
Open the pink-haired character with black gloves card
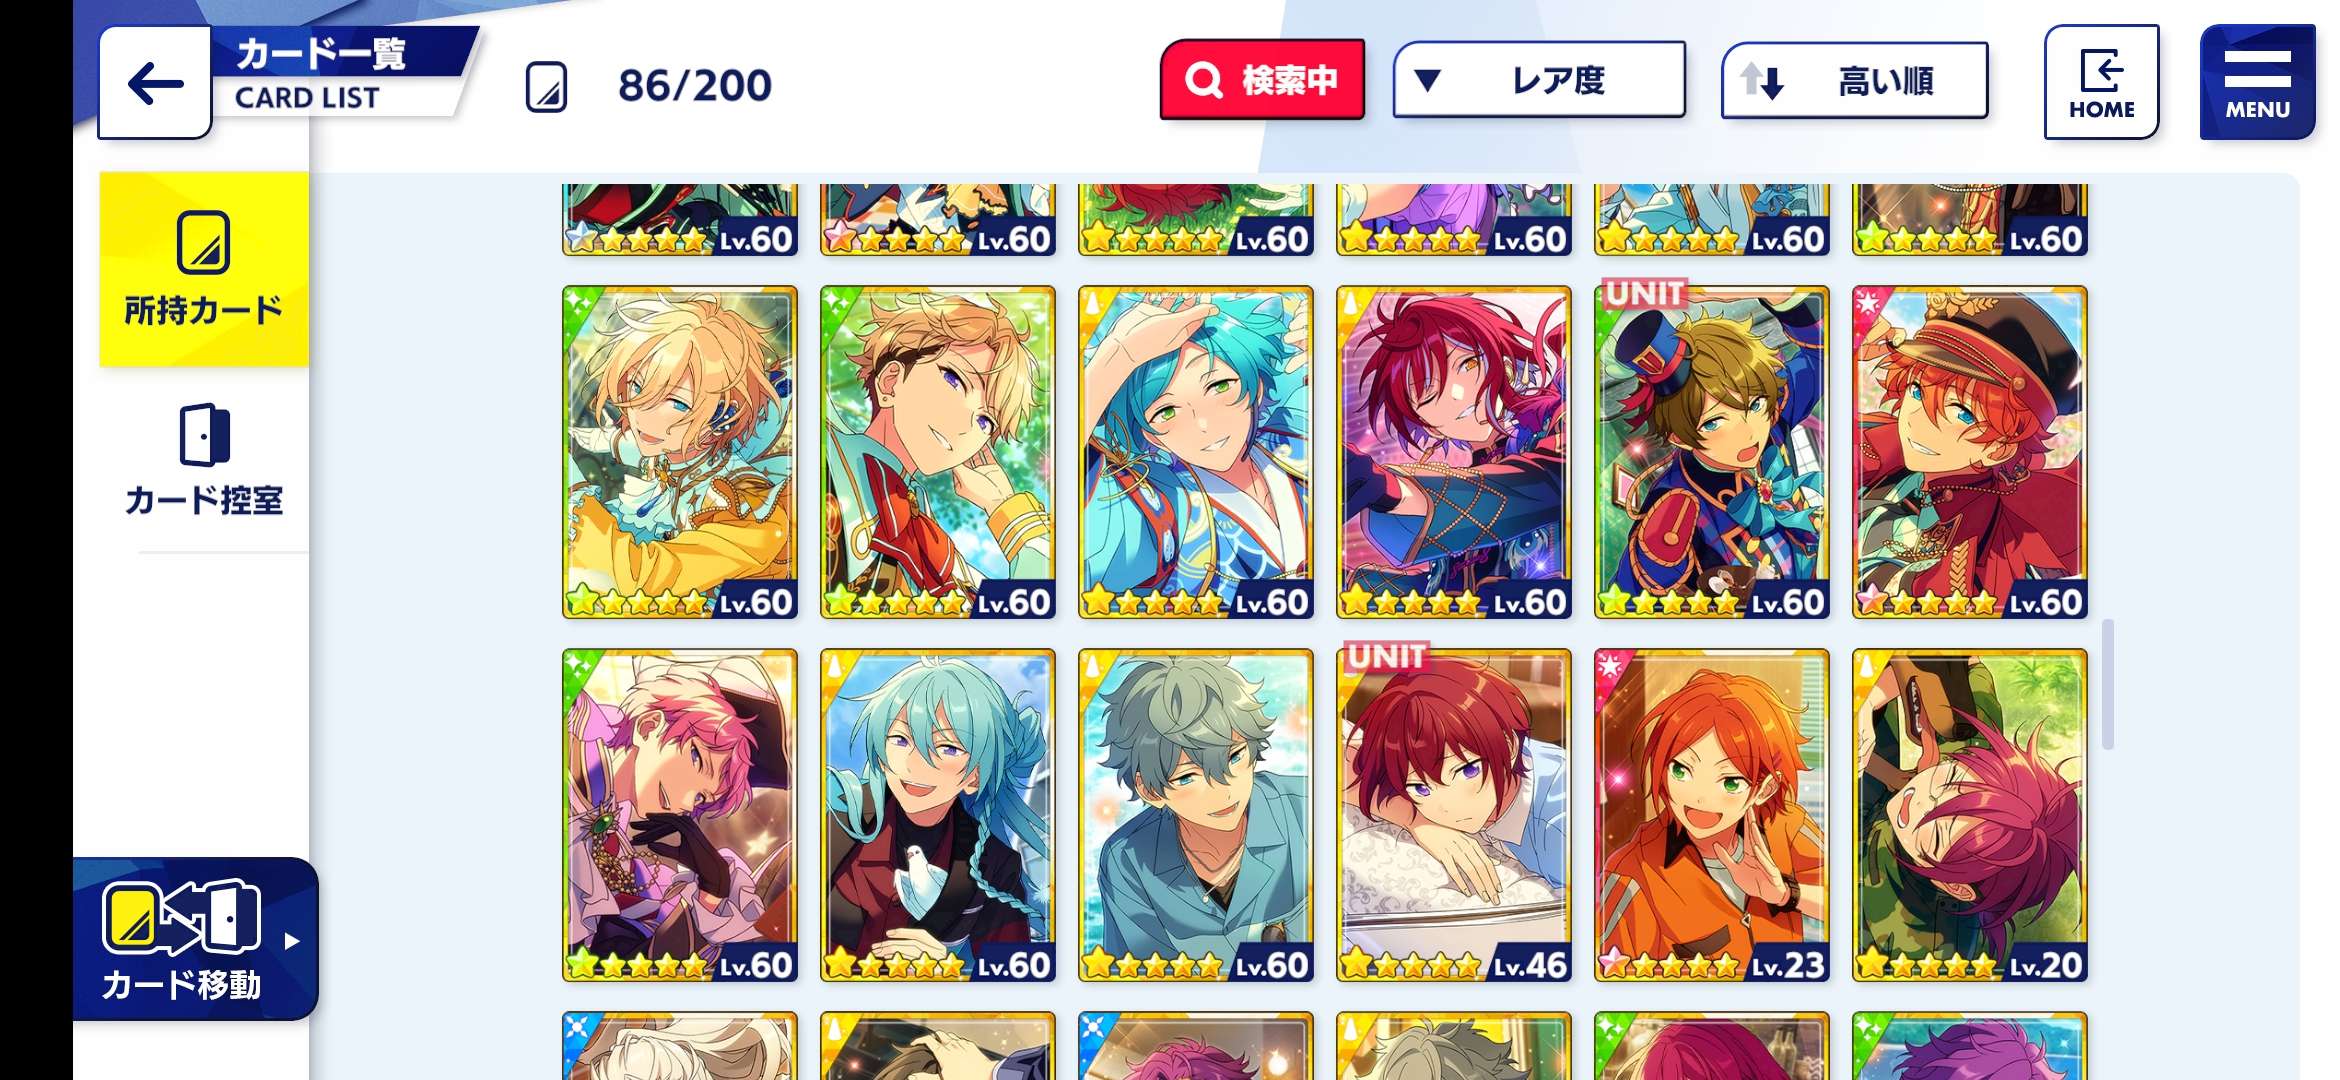click(680, 815)
